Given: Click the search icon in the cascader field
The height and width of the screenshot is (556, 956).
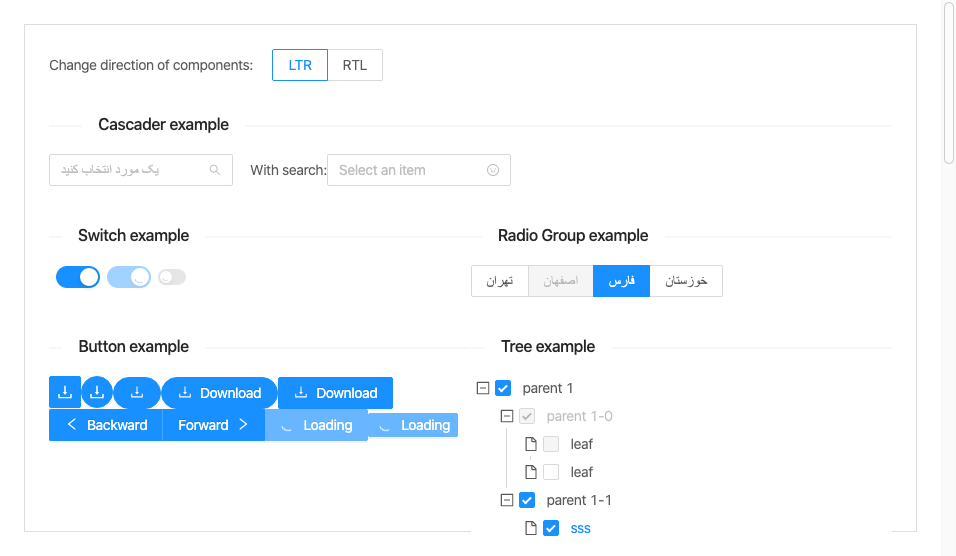Looking at the screenshot, I should point(215,170).
